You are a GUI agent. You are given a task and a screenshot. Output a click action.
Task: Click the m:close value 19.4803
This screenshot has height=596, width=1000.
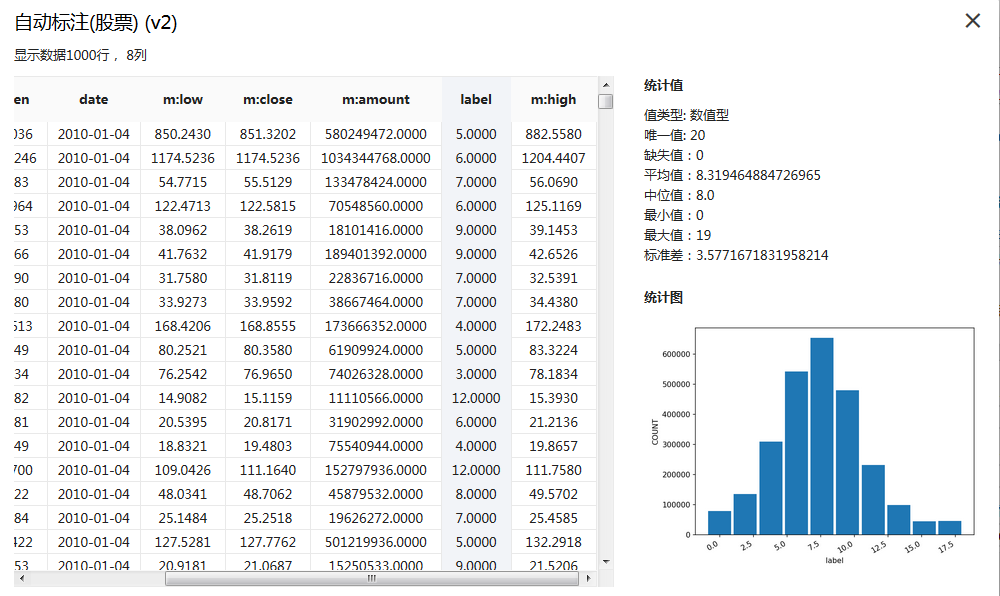tap(268, 446)
